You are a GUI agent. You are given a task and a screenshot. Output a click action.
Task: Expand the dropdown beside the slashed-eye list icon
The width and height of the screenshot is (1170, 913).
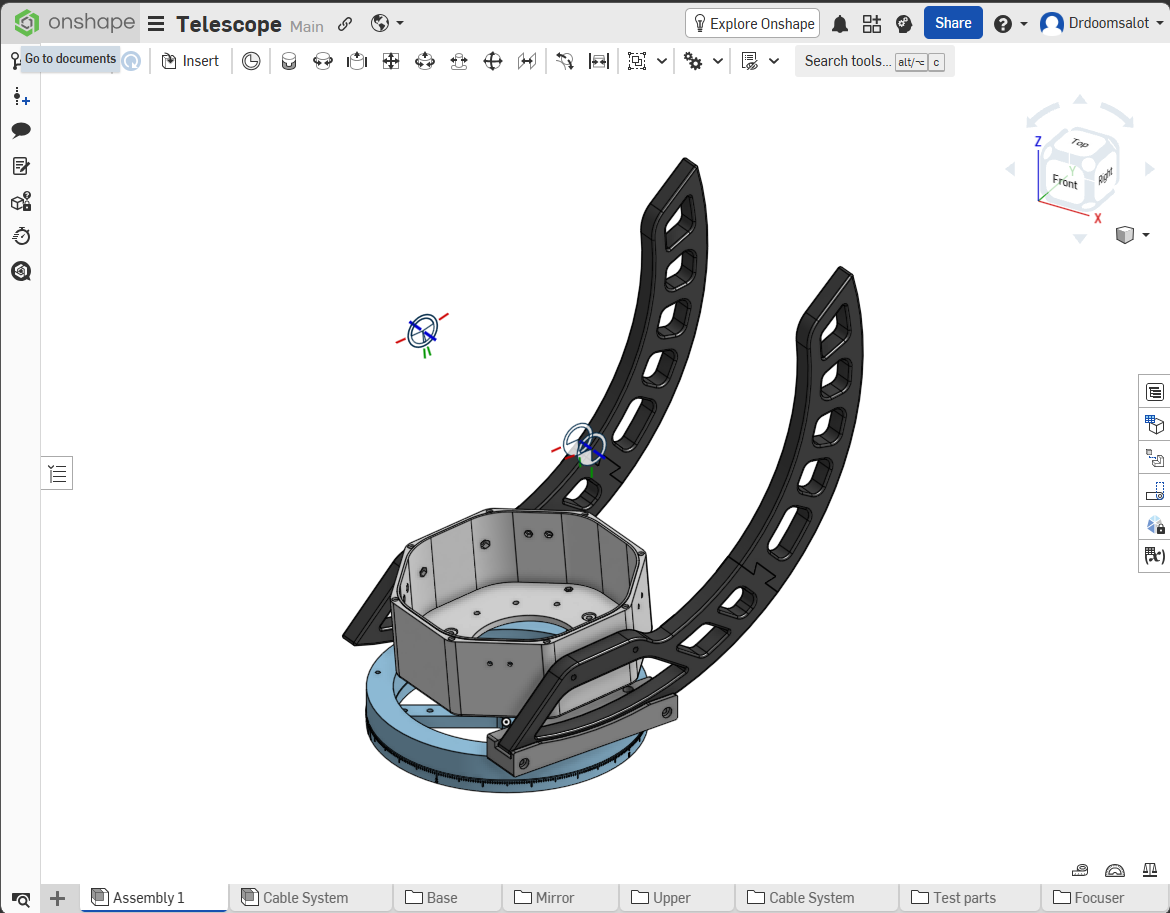pos(774,61)
